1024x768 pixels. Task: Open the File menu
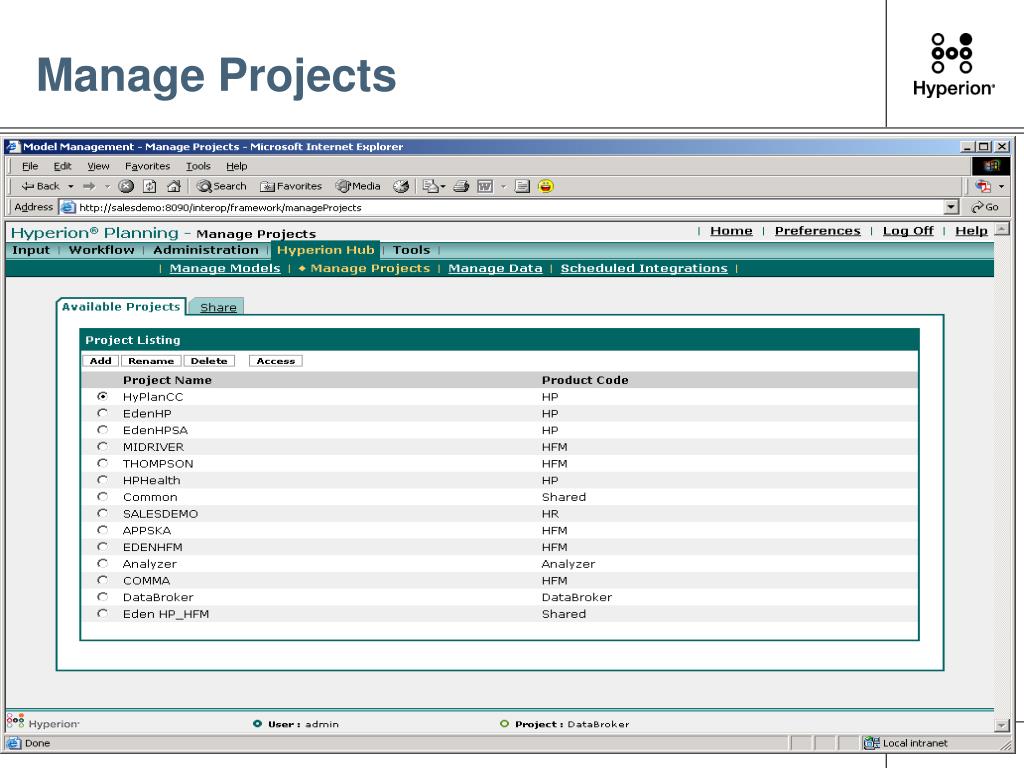pos(30,166)
